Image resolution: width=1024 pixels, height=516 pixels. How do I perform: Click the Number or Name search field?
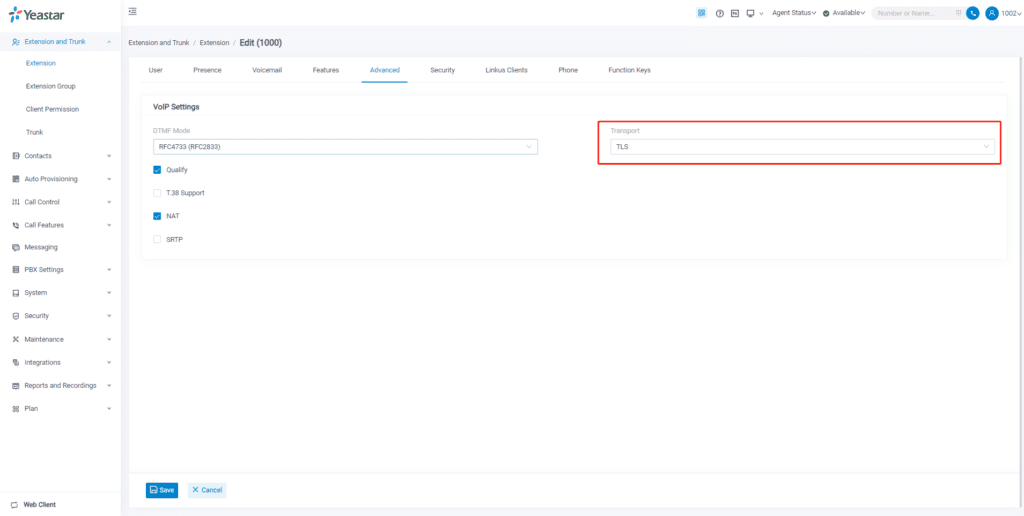click(912, 13)
